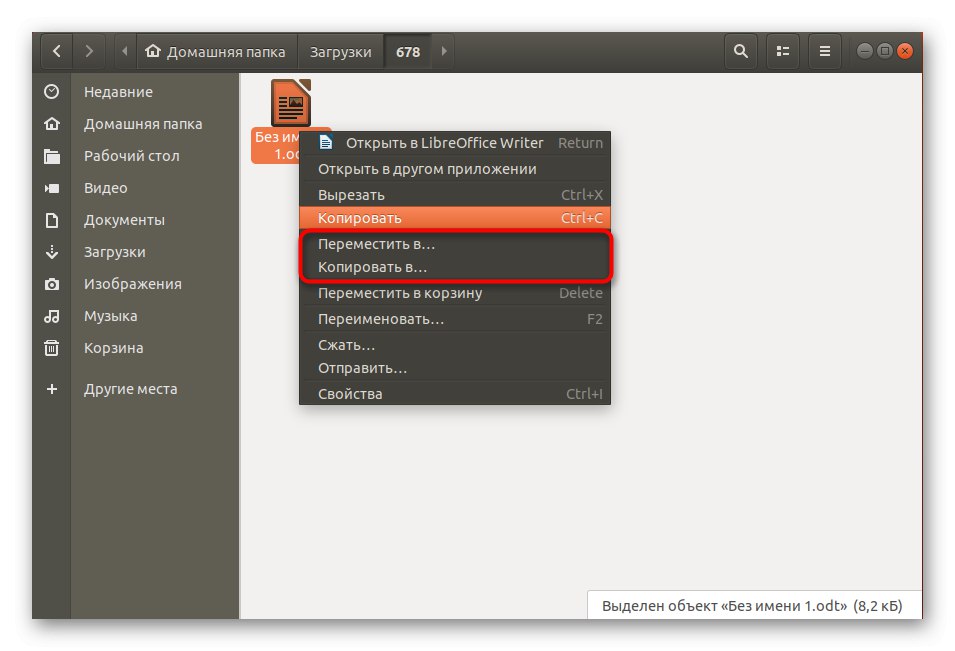955x651 pixels.
Task: Click the Music note icon in sidebar
Action: point(52,316)
